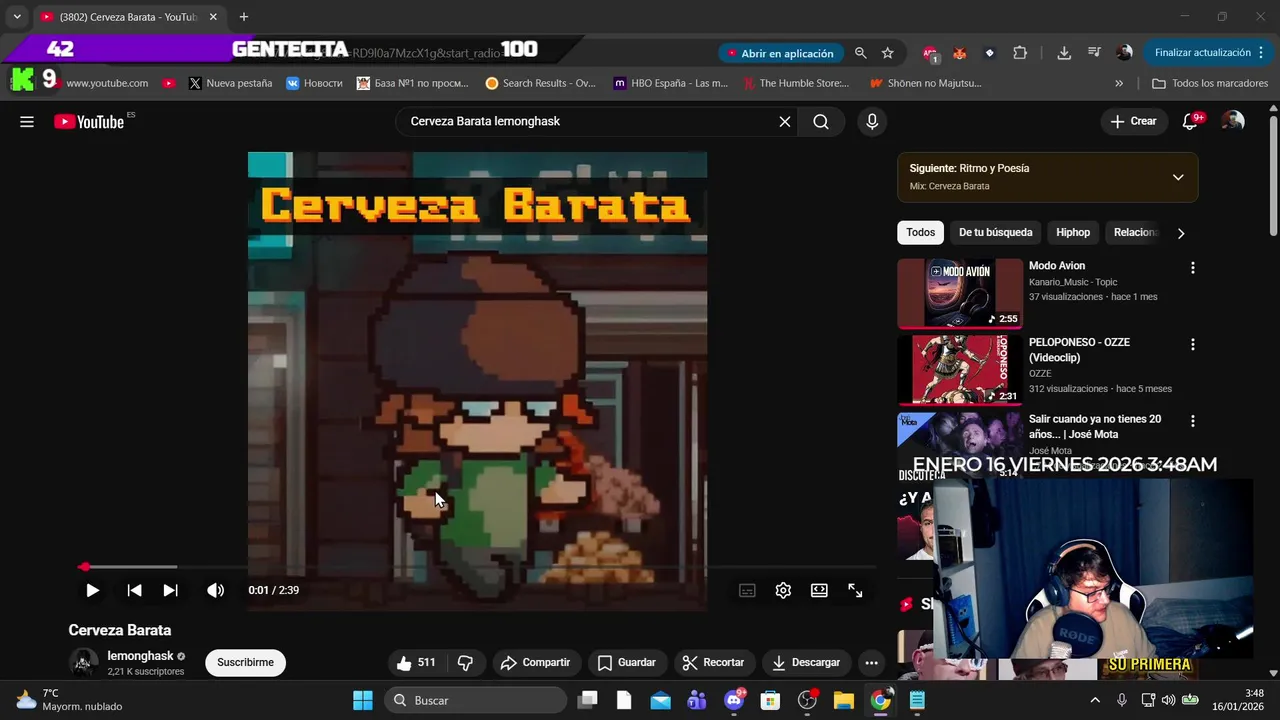This screenshot has width=1280, height=720.
Task: Save the video with Guardar
Action: pos(627,662)
